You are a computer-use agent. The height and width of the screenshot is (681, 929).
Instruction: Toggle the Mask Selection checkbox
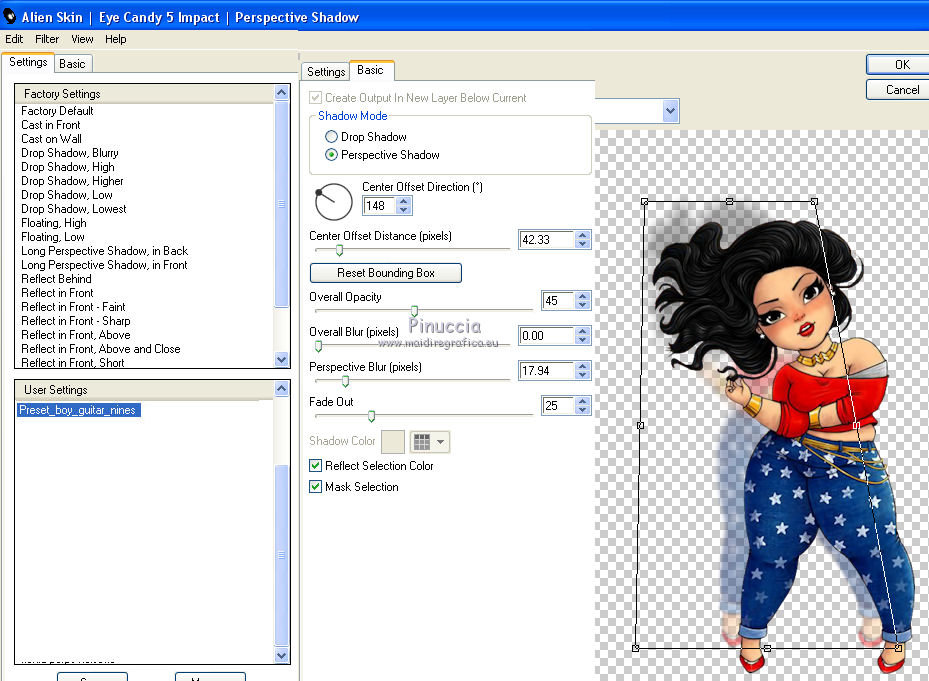point(316,487)
